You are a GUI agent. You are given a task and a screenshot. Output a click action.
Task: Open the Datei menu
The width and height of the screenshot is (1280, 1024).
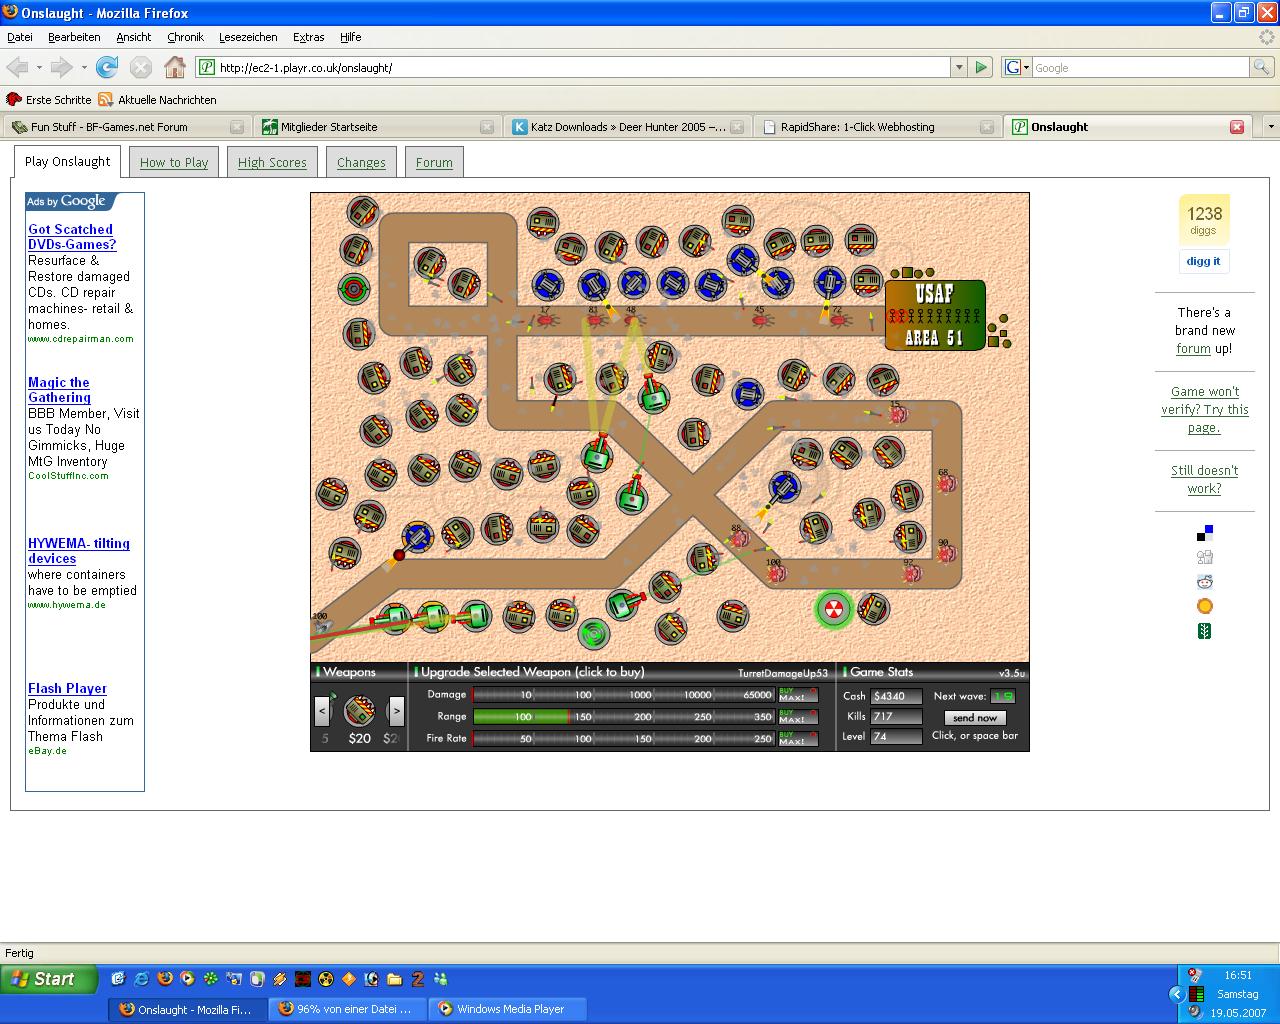coord(20,37)
